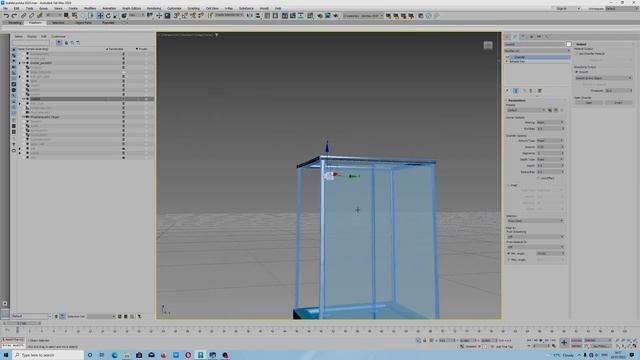
Task: Switch to the Modify command panel tab
Action: [x=515, y=36]
